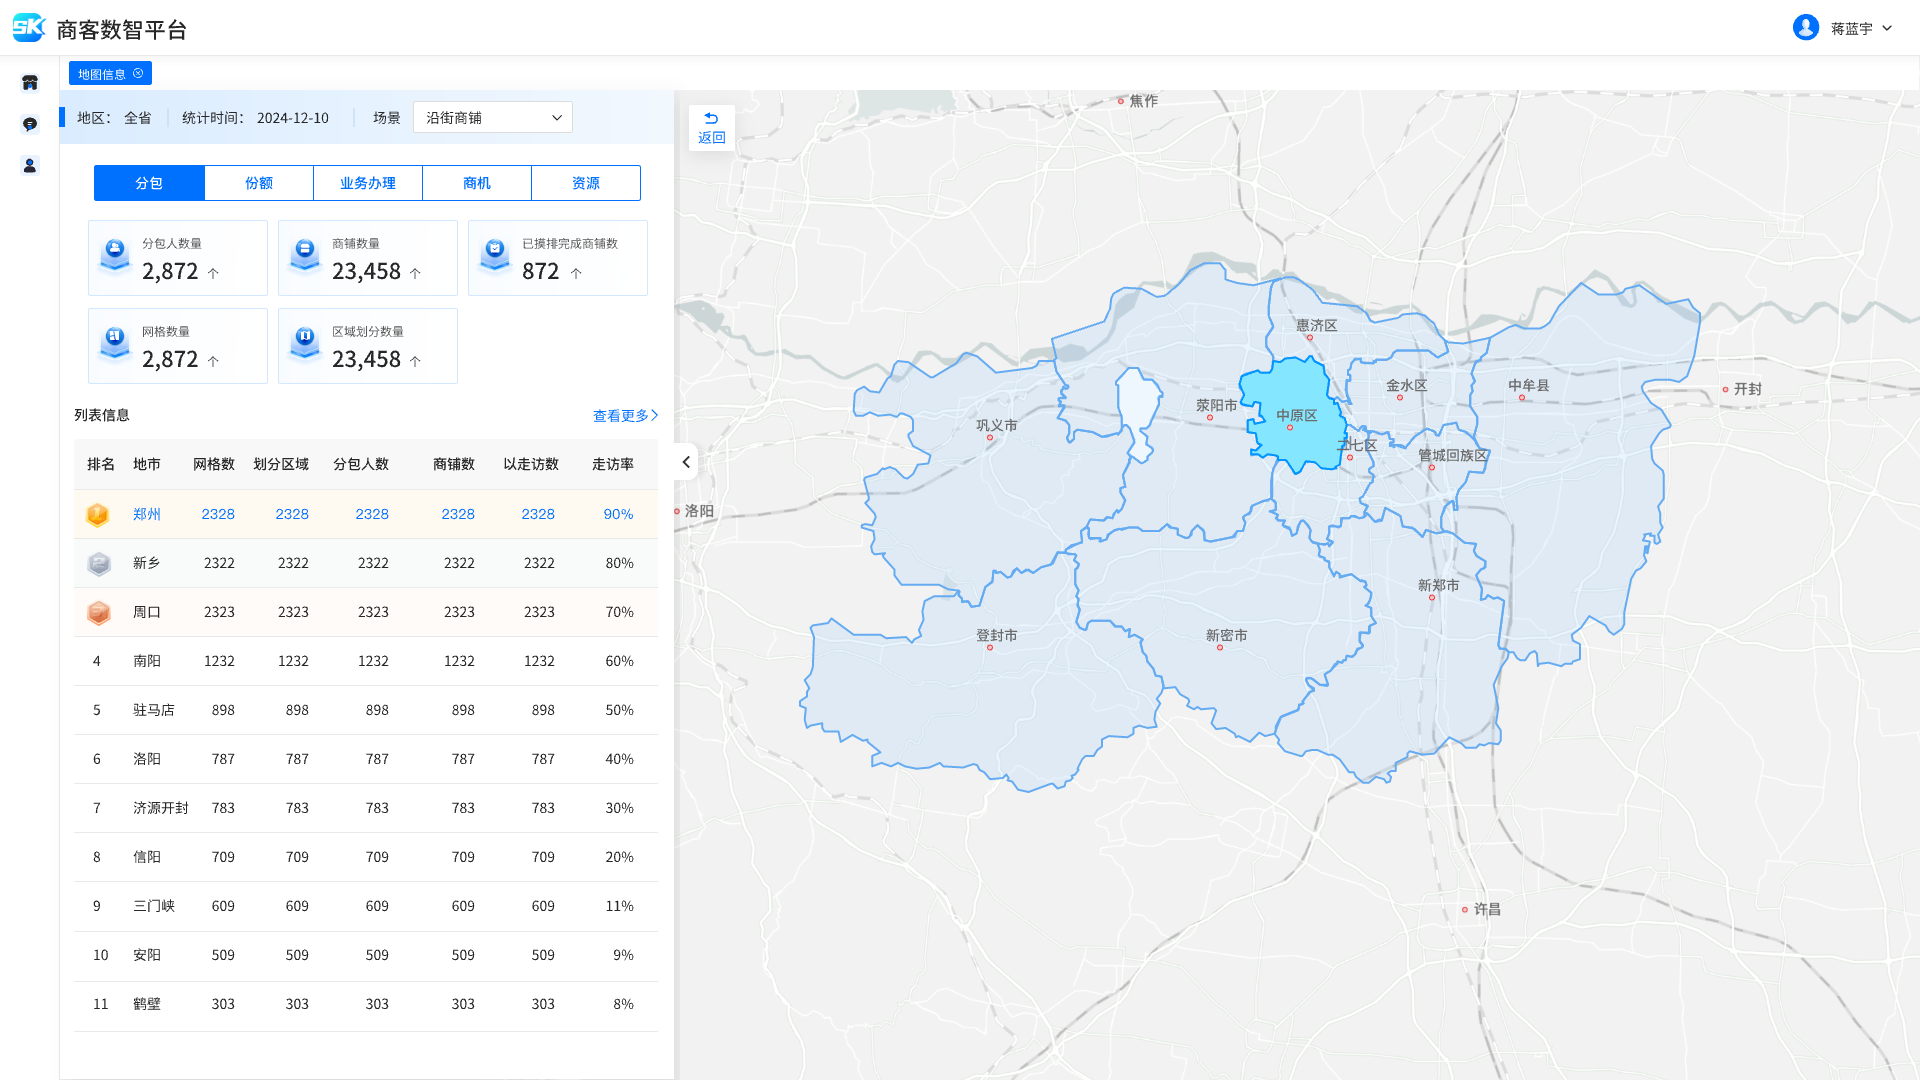Switch to the 份额 tab

coord(259,183)
